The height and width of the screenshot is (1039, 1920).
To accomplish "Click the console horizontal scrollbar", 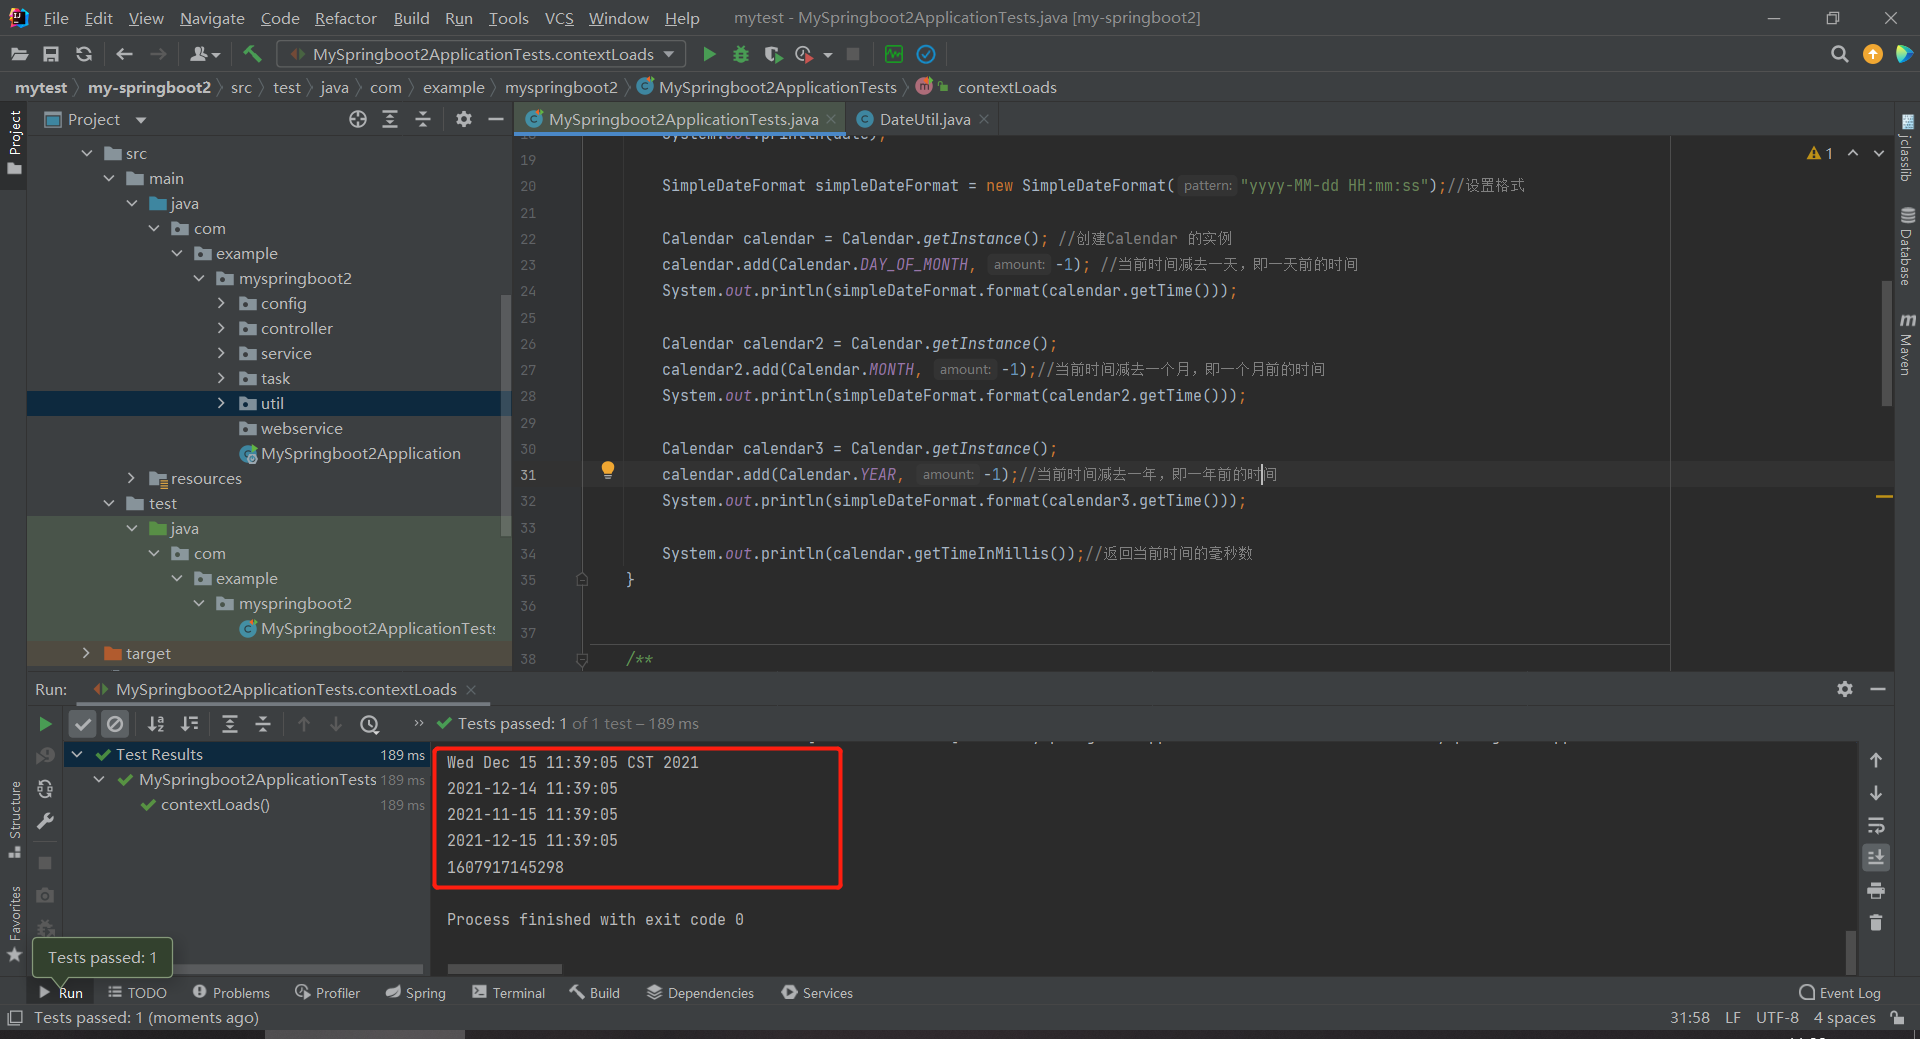I will coord(504,969).
